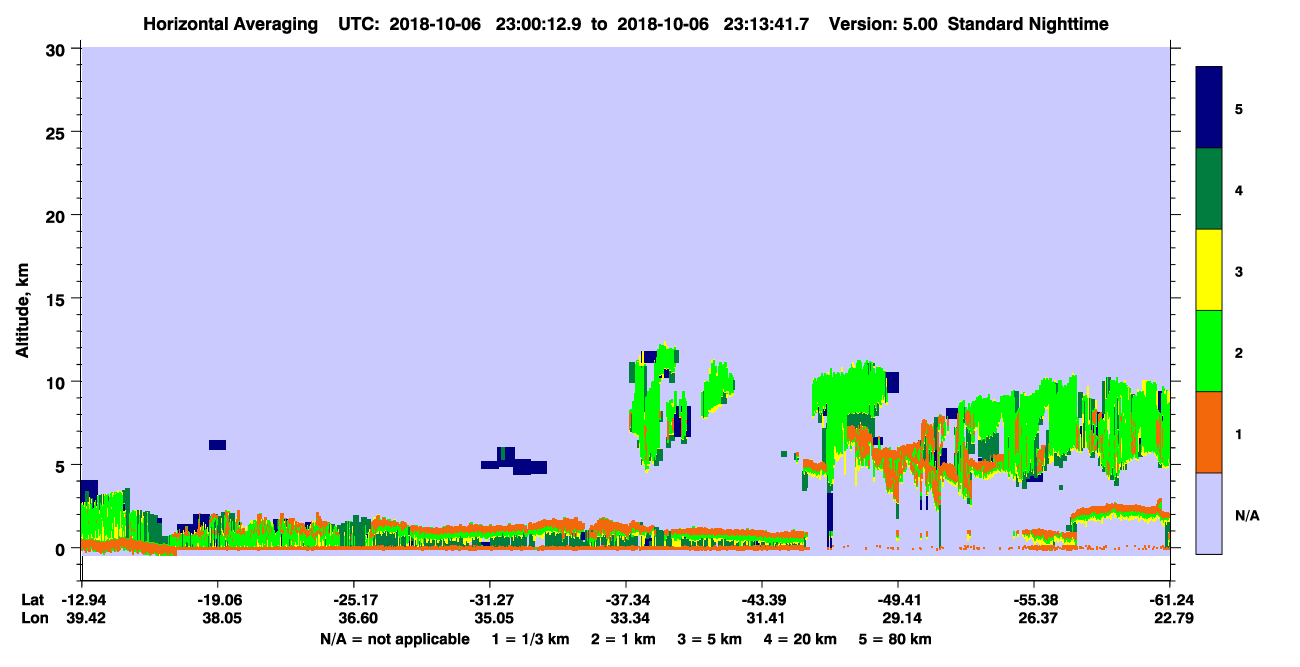Click the '2 = 1 km' legend text
The width and height of the screenshot is (1300, 667).
tap(623, 639)
